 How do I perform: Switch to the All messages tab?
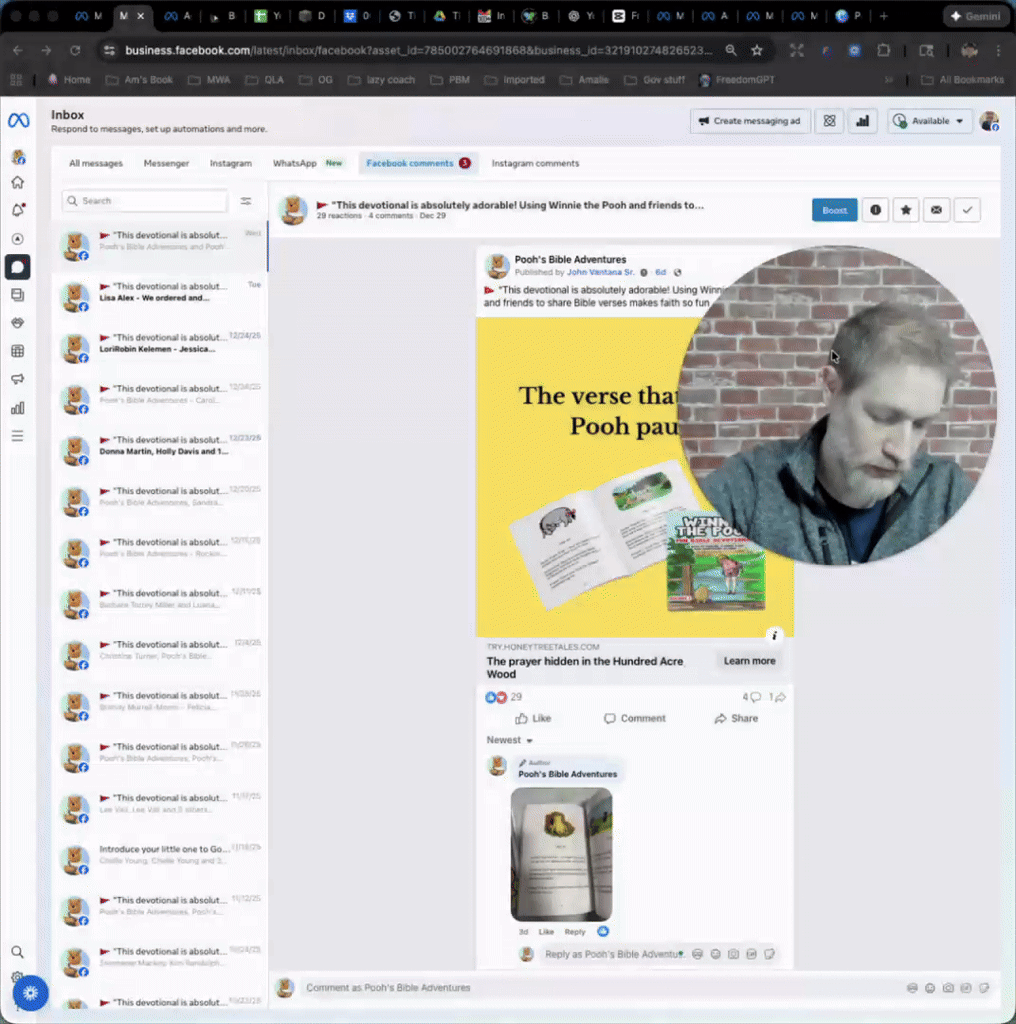pyautogui.click(x=96, y=163)
